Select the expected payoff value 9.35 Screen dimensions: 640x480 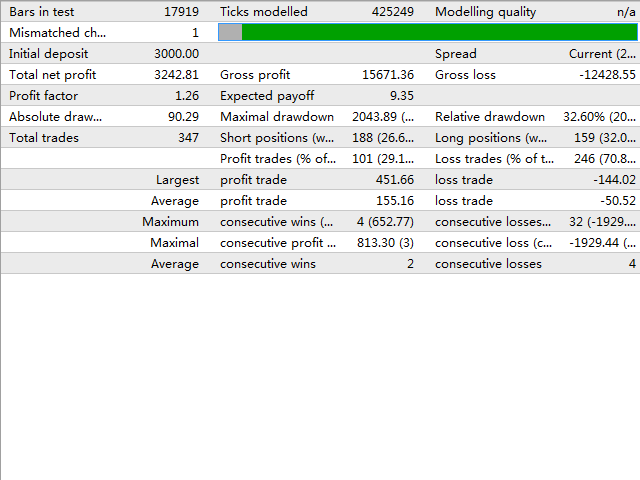coord(402,96)
